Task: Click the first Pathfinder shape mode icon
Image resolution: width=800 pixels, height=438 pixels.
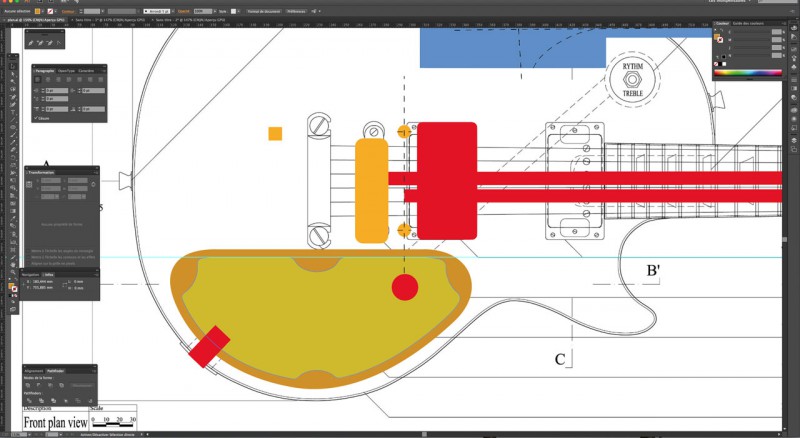Action: [30, 385]
